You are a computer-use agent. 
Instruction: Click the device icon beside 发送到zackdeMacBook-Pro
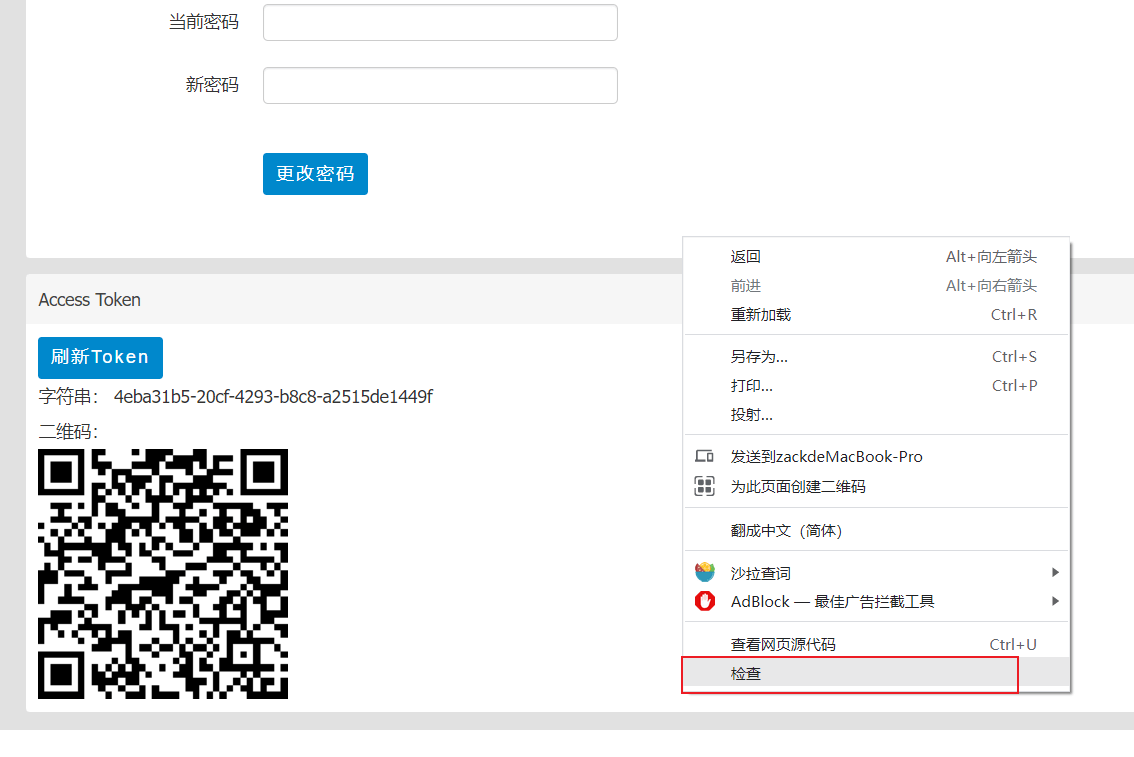click(704, 456)
